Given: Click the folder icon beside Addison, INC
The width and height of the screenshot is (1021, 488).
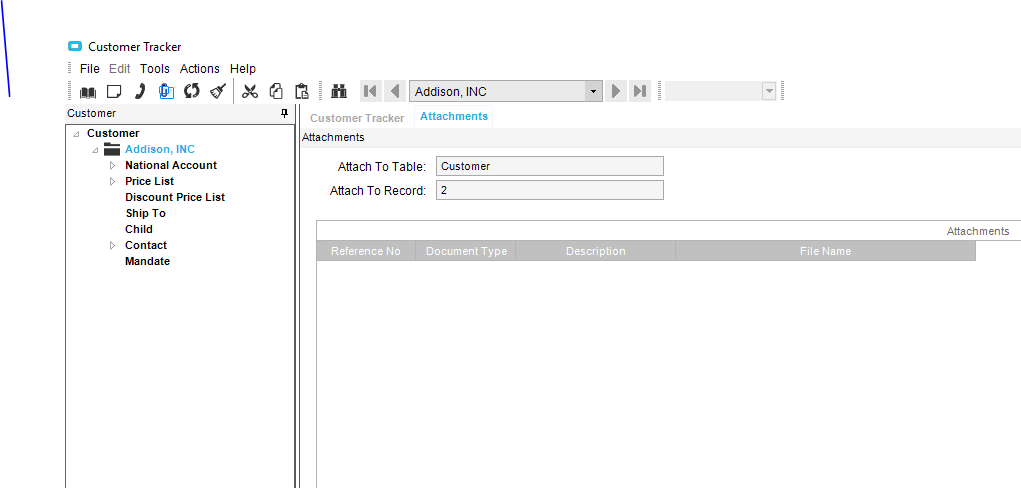Looking at the screenshot, I should [112, 149].
